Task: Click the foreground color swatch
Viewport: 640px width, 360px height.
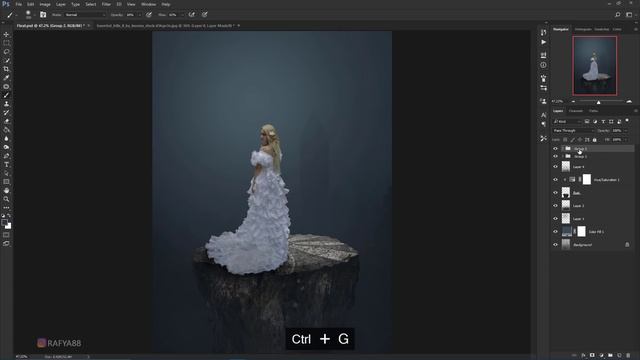Action: pyautogui.click(x=4, y=222)
